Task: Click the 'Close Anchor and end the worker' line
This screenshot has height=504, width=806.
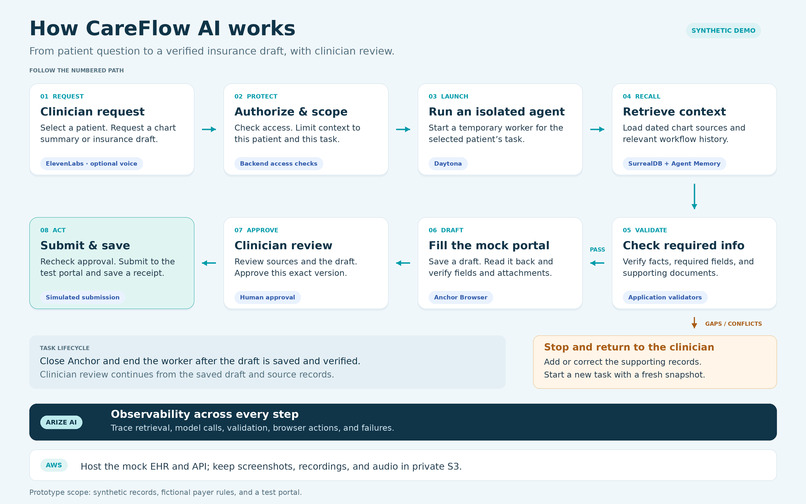Action: [x=200, y=361]
